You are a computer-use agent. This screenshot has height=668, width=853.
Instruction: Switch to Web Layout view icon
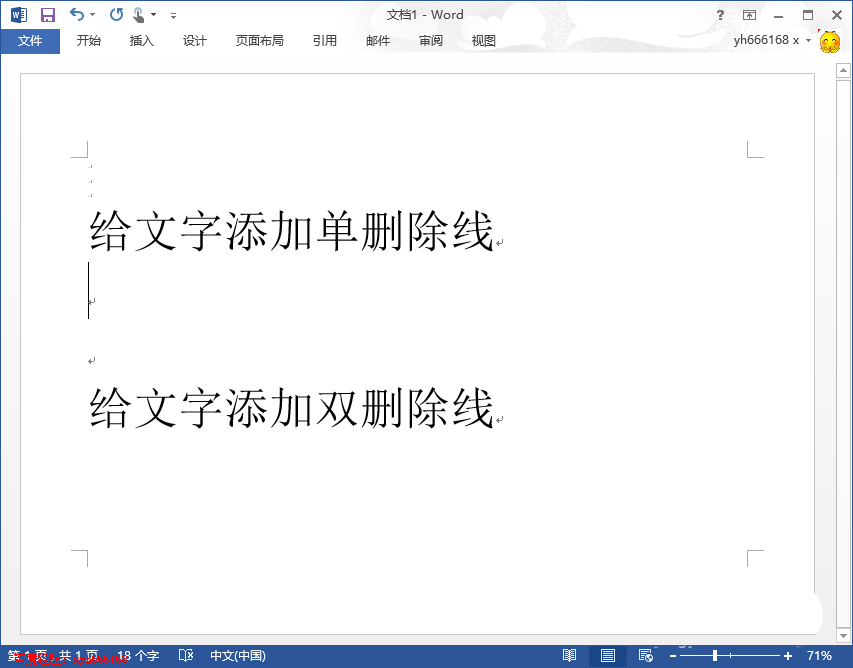coord(646,656)
